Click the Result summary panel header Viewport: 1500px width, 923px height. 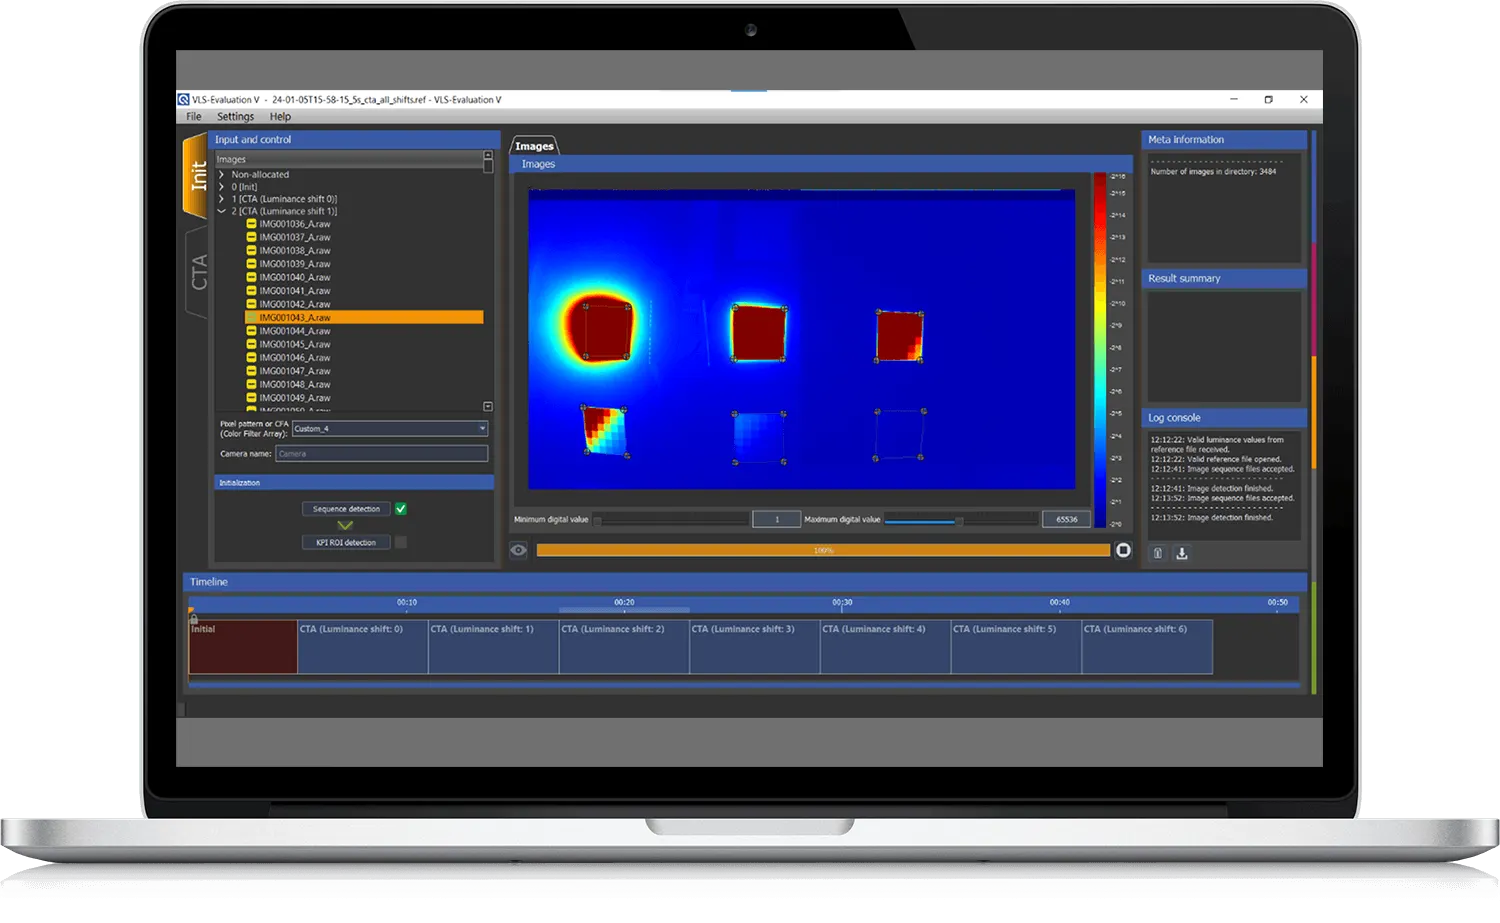pos(1224,279)
